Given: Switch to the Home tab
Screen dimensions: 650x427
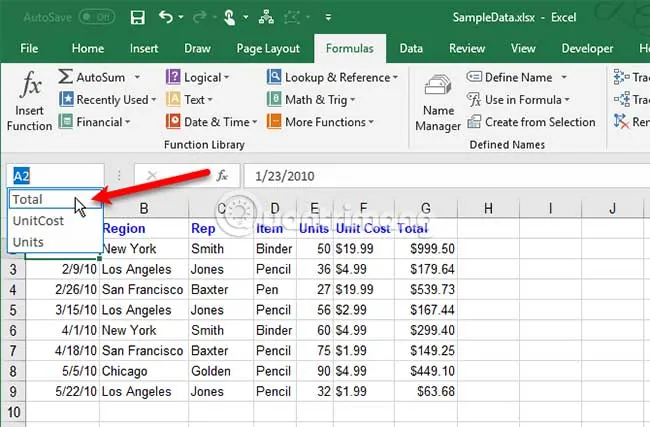Looking at the screenshot, I should [x=88, y=49].
